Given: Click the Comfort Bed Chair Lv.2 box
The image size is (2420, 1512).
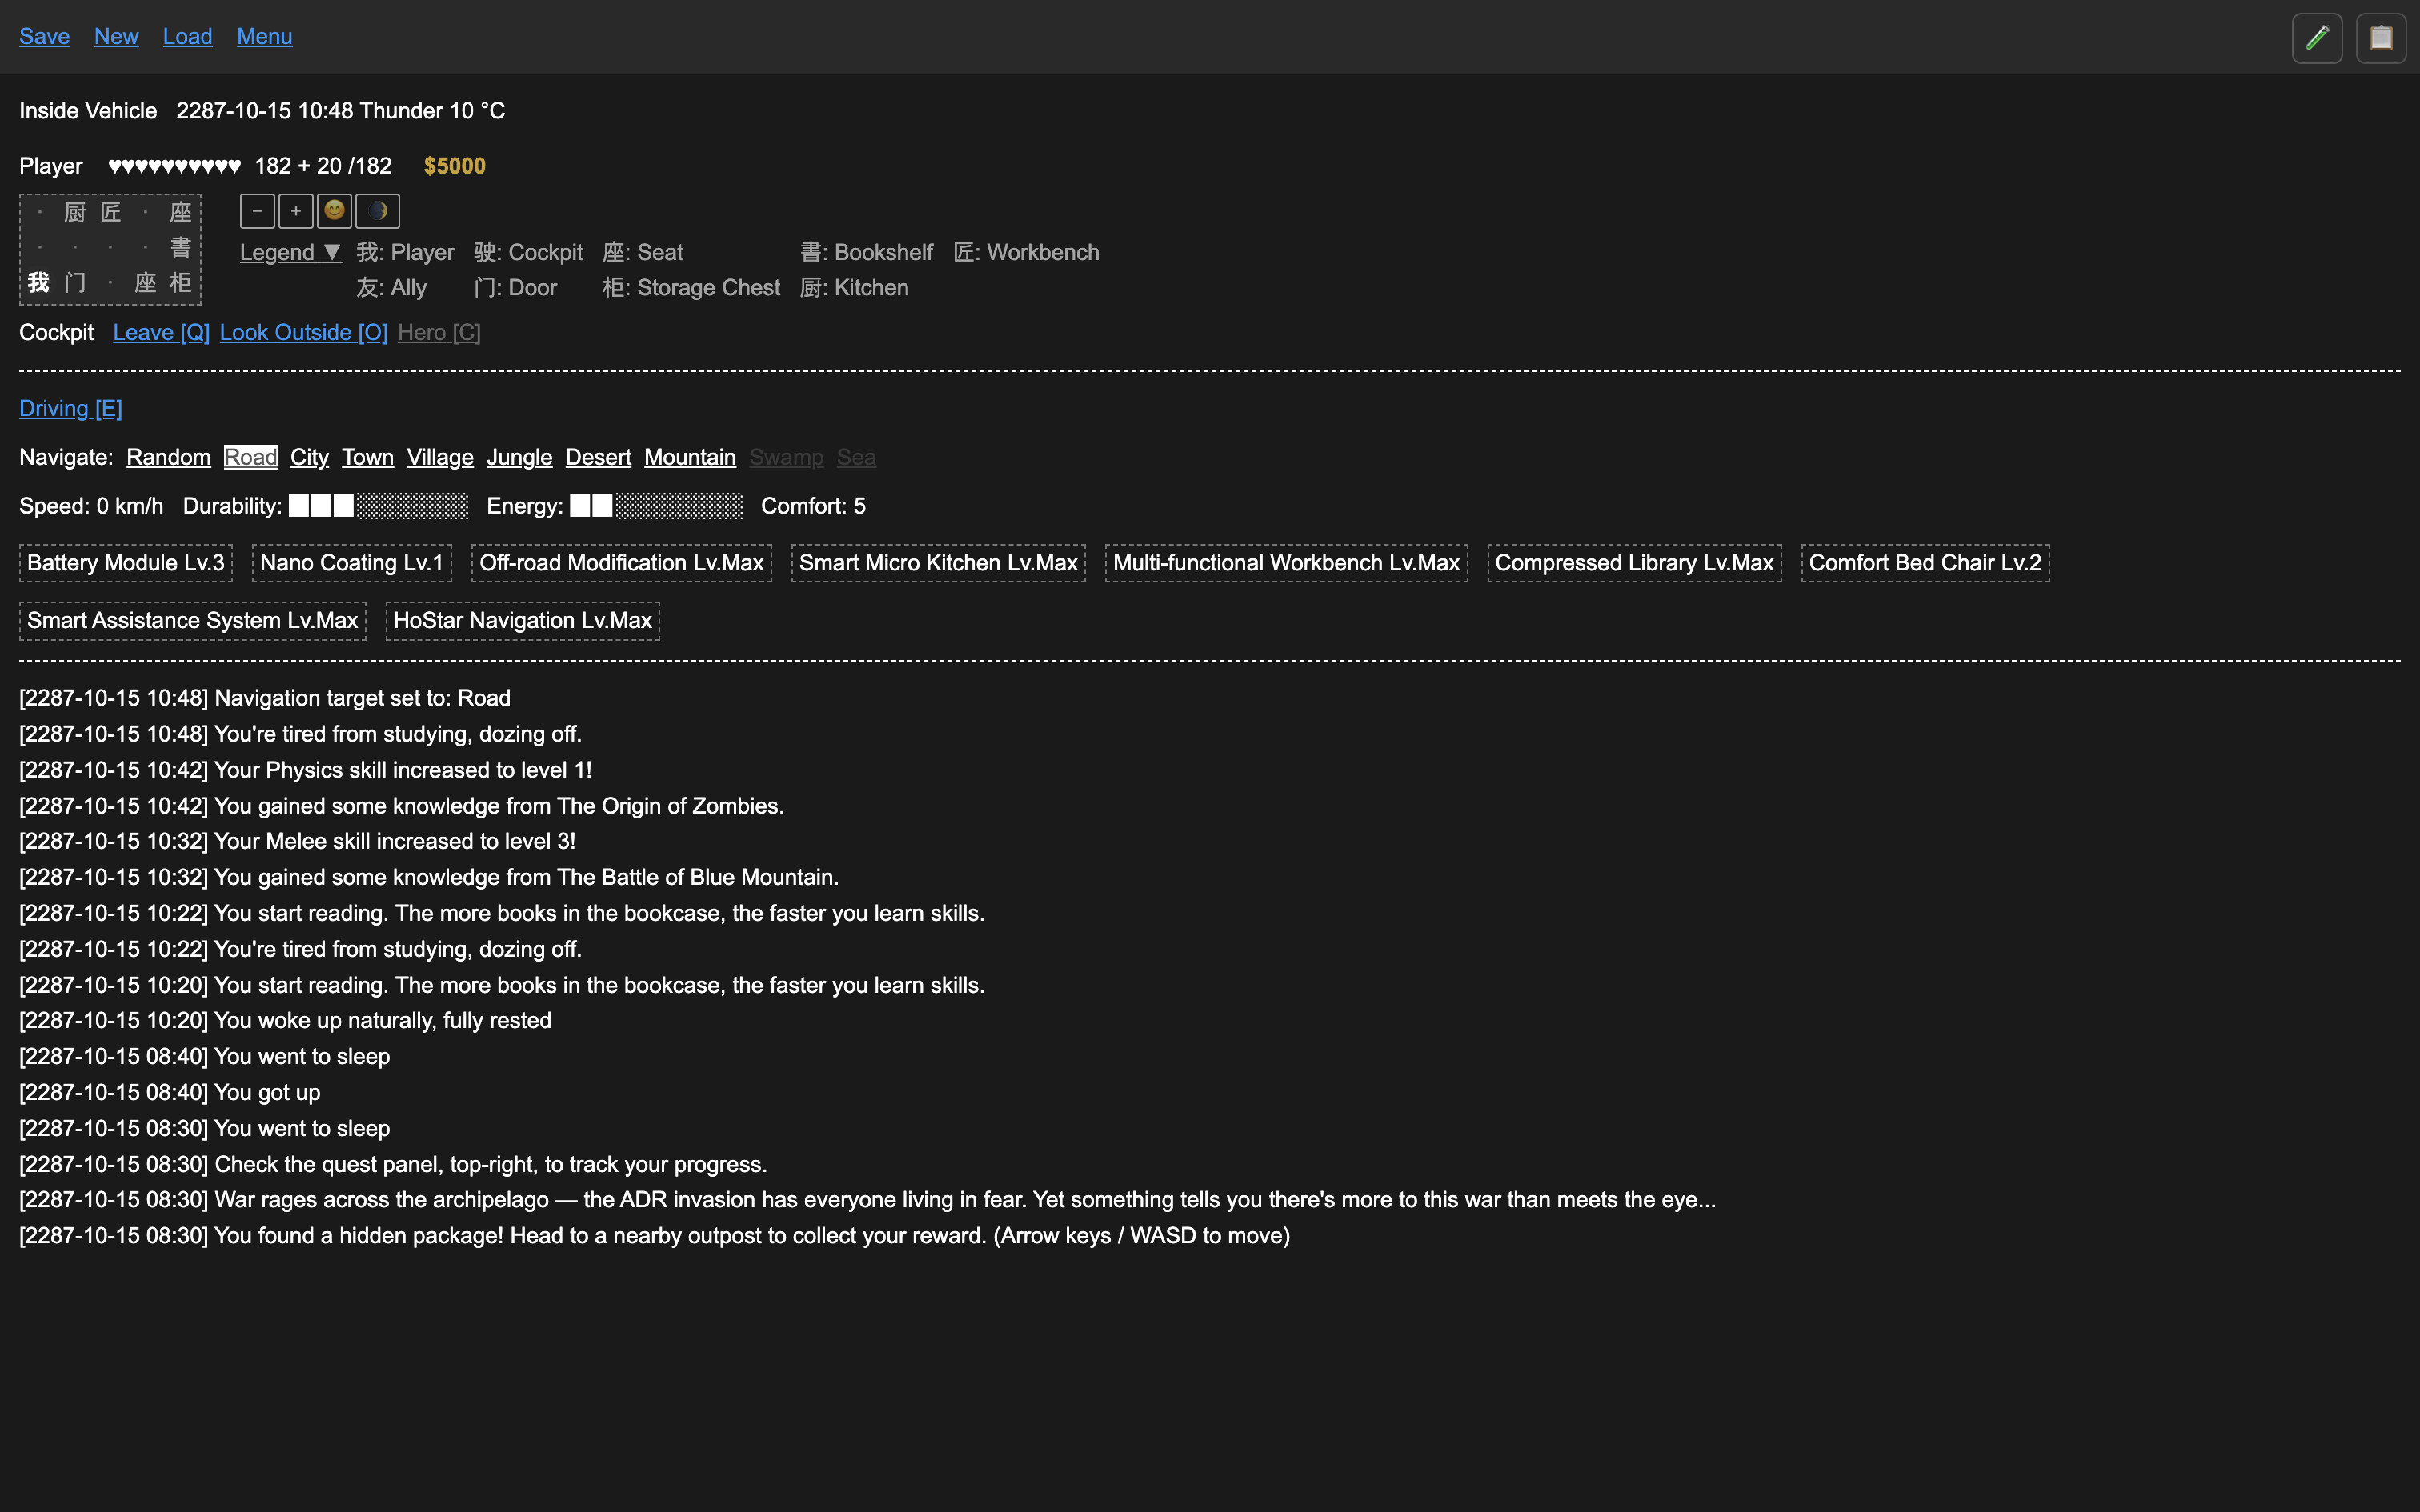Looking at the screenshot, I should (x=1925, y=563).
